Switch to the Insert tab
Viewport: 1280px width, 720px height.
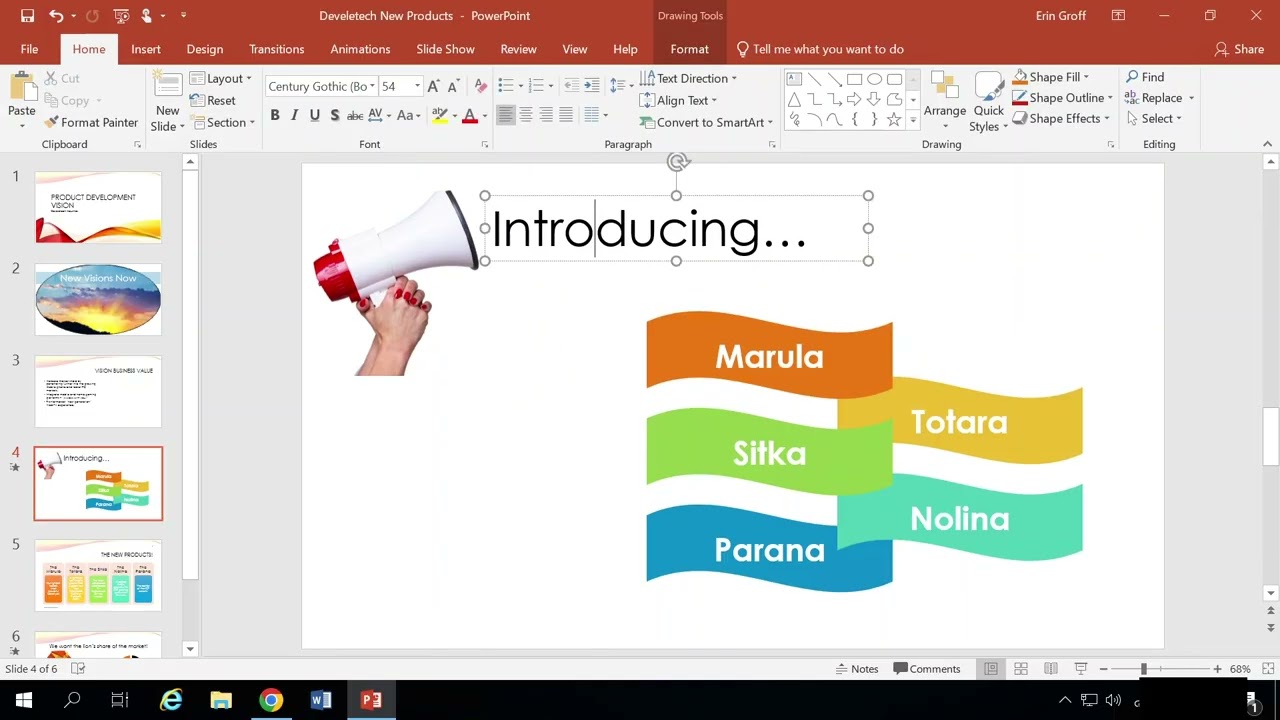[x=146, y=49]
